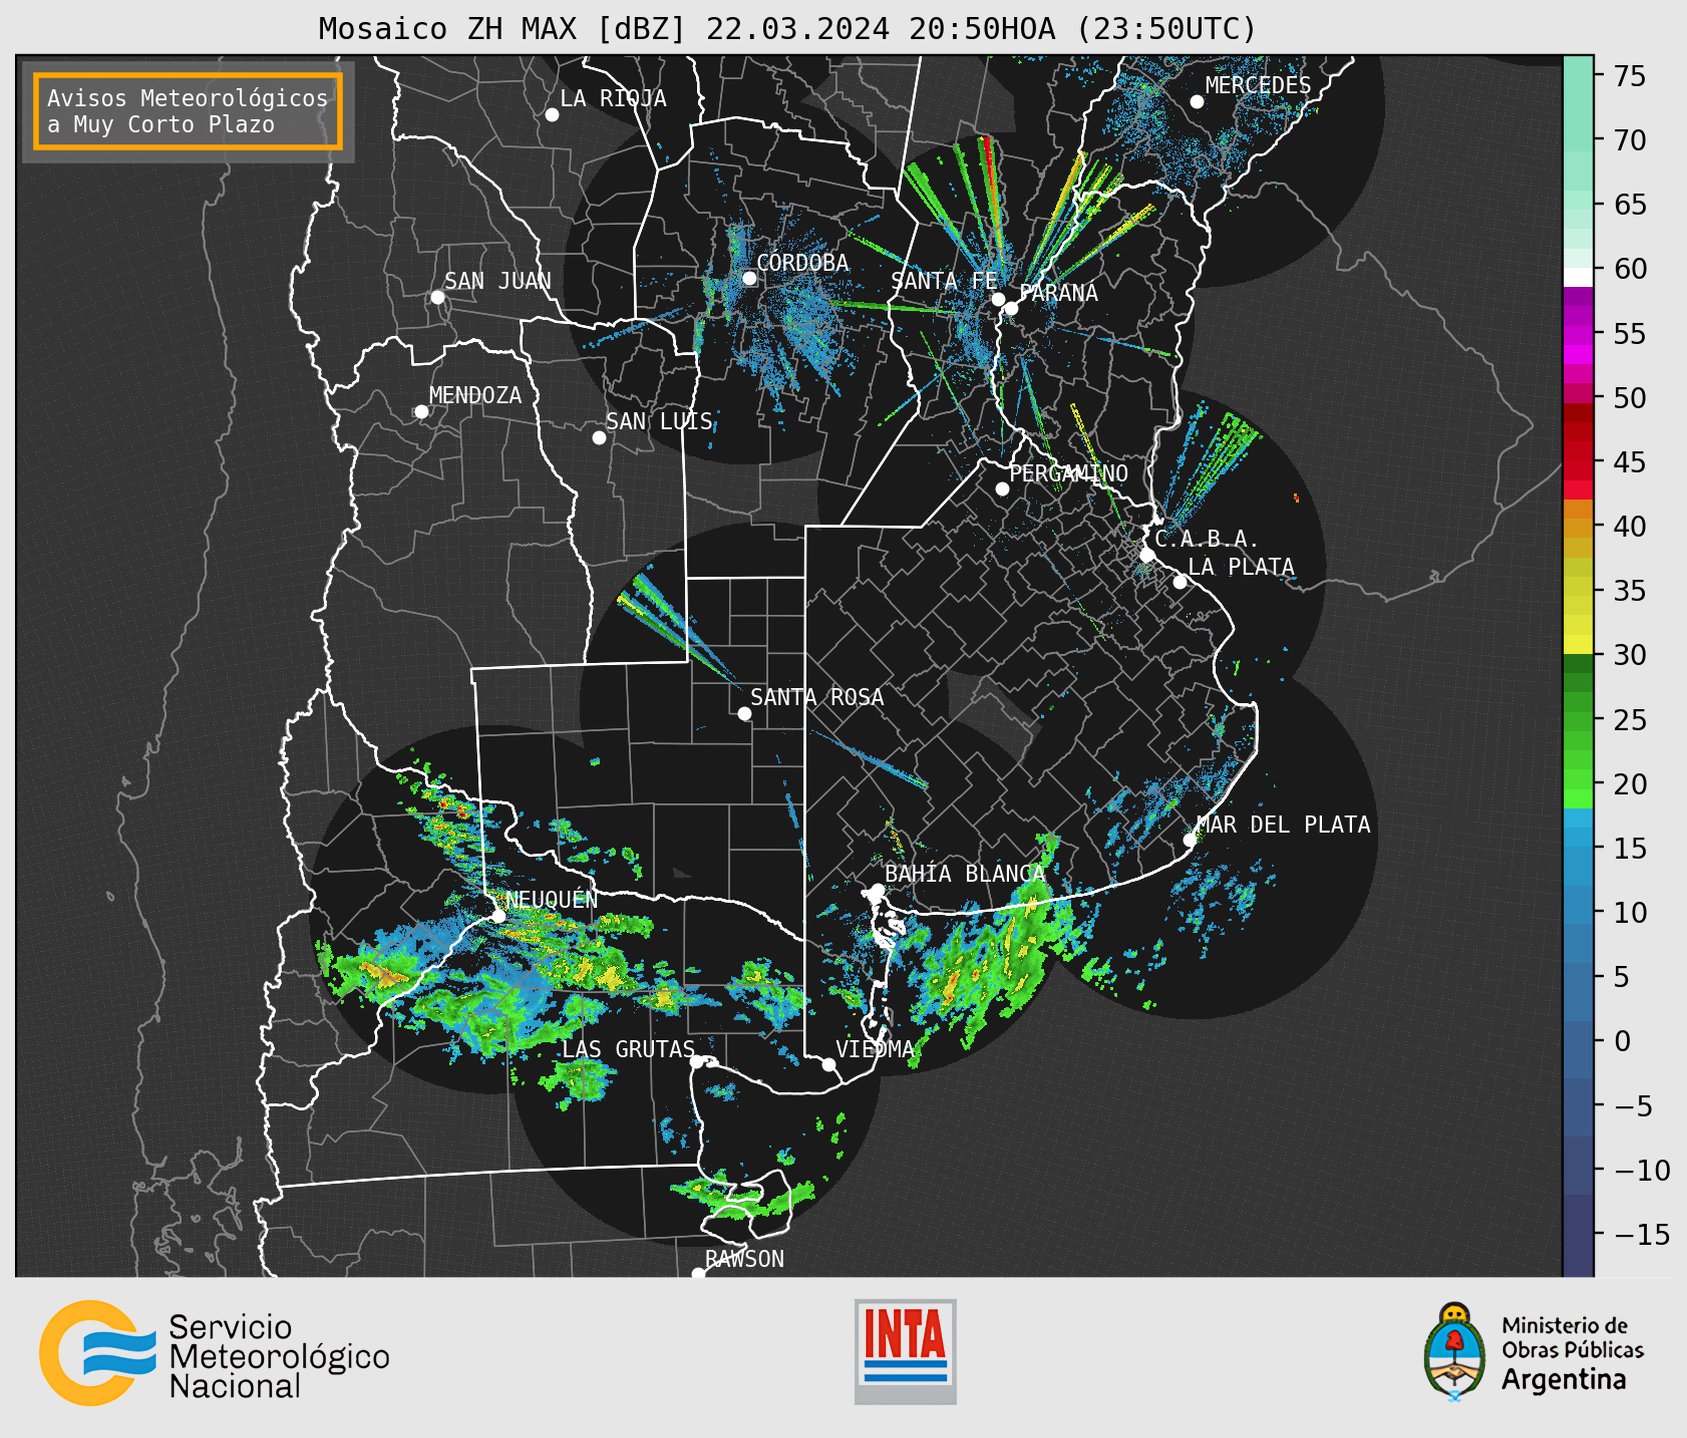This screenshot has width=1687, height=1438.
Task: Select the Santa Rosa city marker dot
Action: (x=744, y=713)
